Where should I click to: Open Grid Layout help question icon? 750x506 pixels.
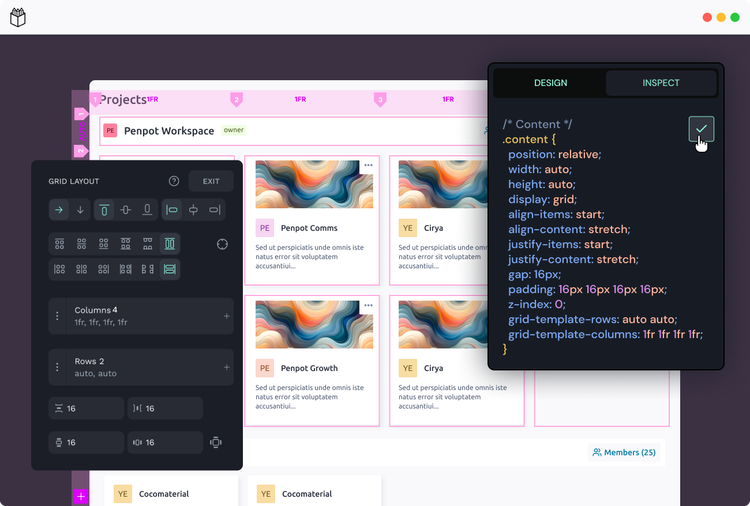174,181
